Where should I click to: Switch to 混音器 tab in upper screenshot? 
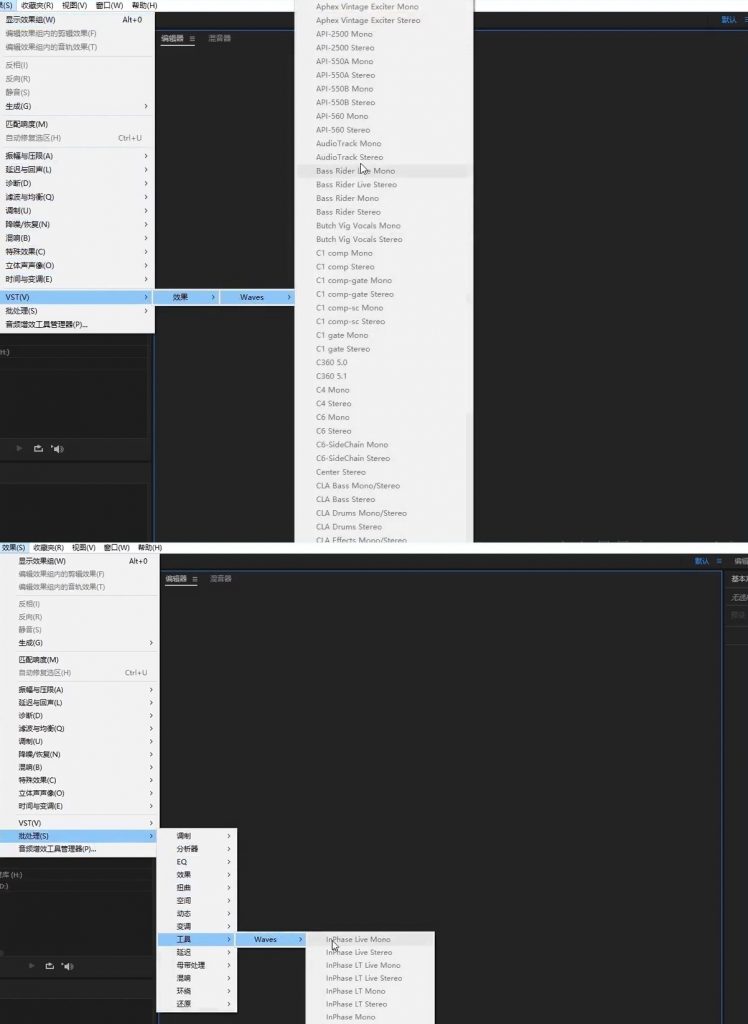click(x=220, y=39)
